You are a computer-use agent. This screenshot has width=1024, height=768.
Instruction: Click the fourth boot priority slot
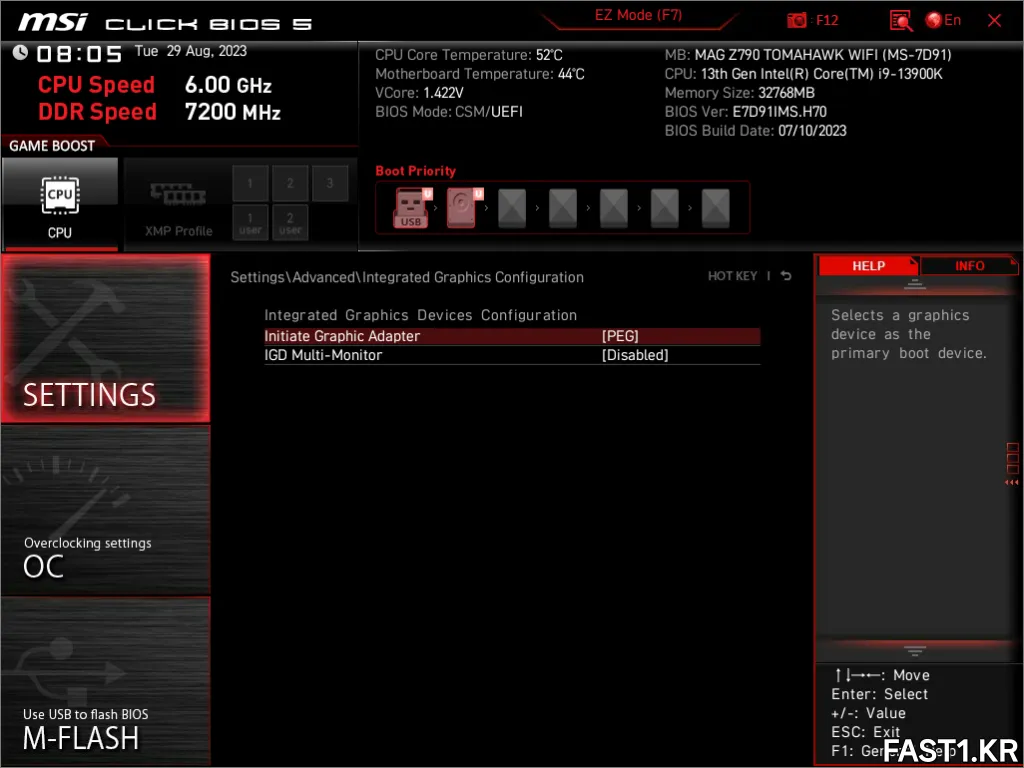click(563, 208)
